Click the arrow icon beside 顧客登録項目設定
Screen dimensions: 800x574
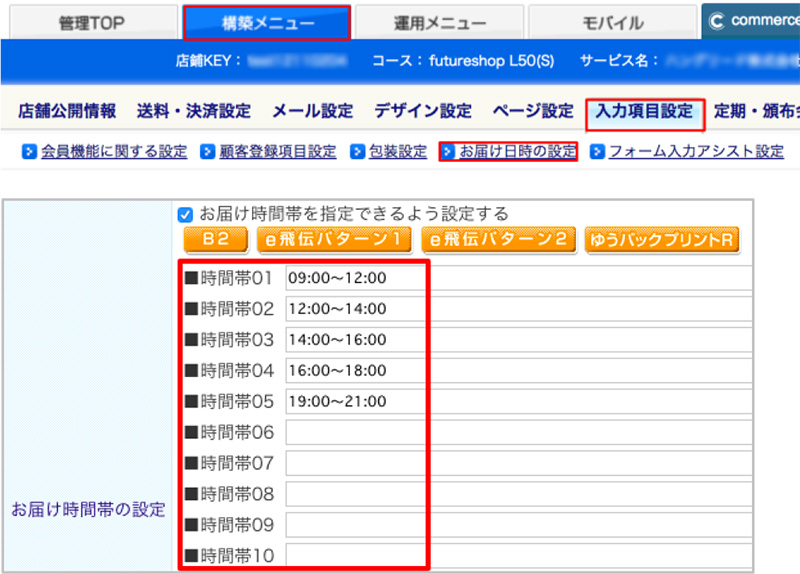(208, 152)
